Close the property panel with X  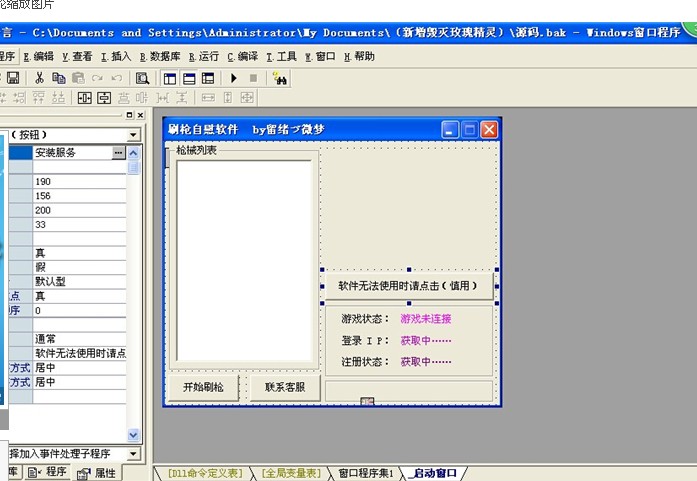coord(140,115)
